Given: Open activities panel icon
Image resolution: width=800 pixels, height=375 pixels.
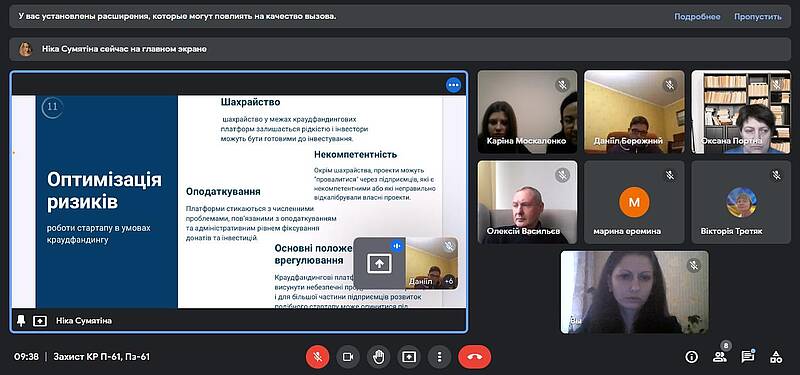Looking at the screenshot, I should coord(776,357).
